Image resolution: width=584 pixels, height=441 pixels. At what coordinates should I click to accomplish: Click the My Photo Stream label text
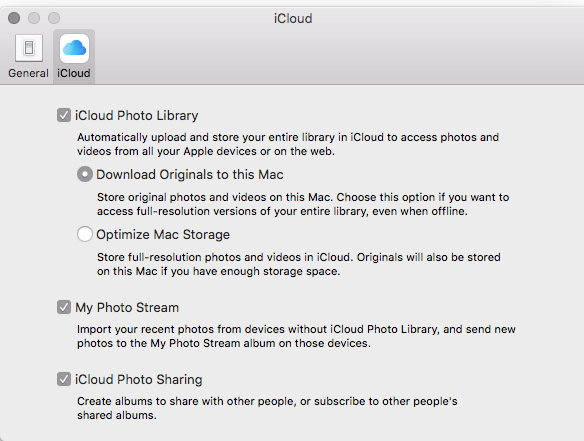[127, 308]
